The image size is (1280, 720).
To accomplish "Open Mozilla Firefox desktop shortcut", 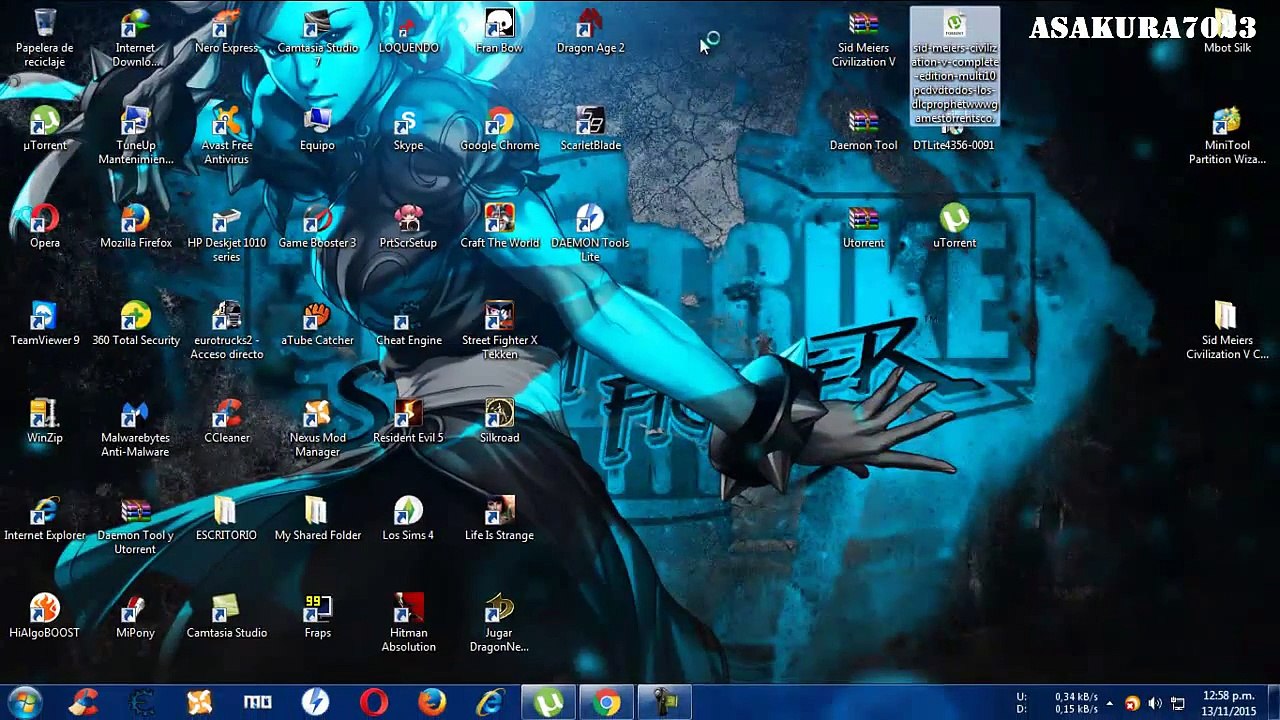I will point(135,227).
